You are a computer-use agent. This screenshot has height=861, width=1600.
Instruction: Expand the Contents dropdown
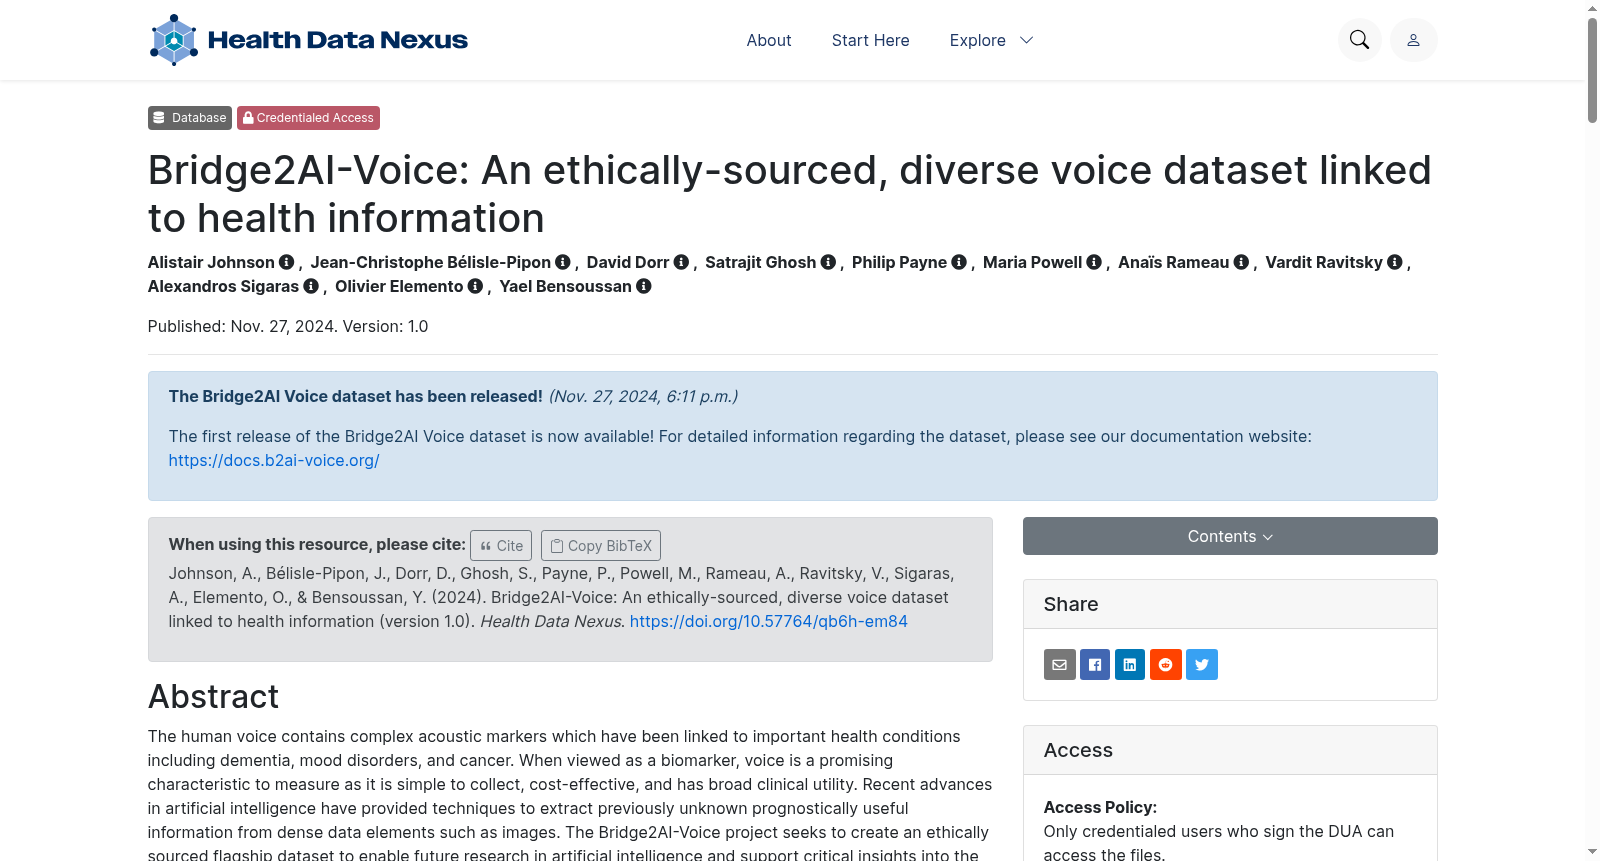tap(1230, 536)
